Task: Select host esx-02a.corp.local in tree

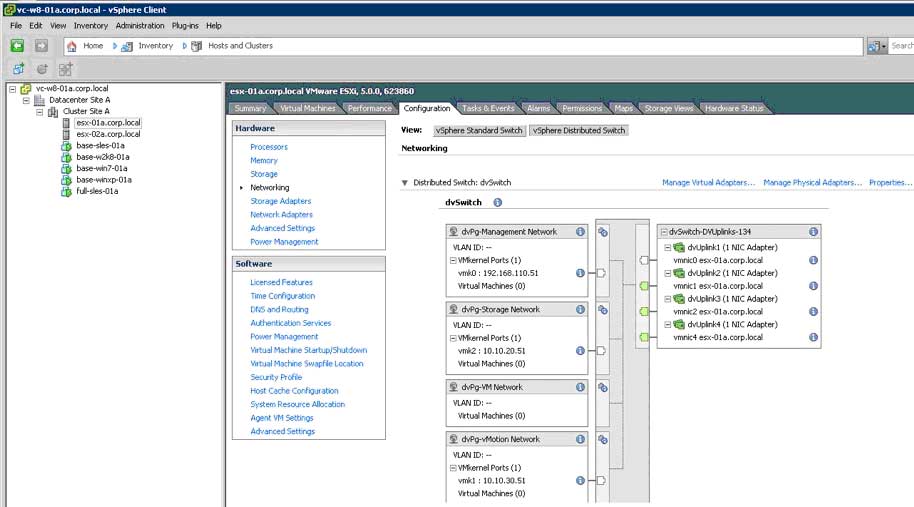Action: tap(108, 134)
